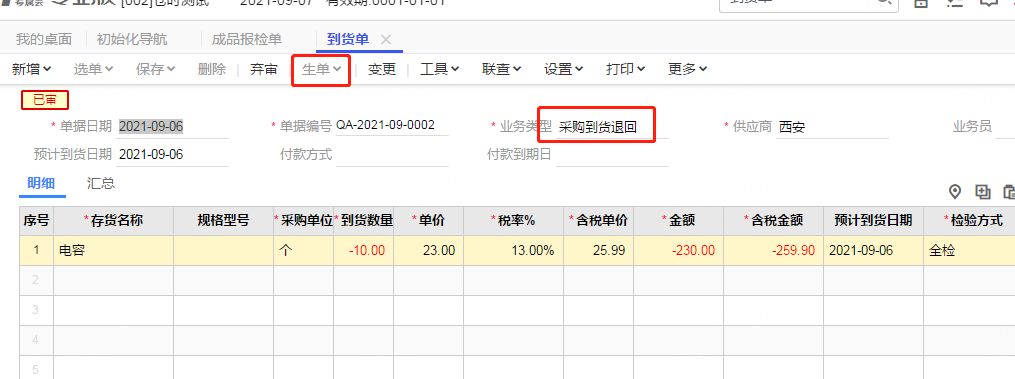Click the 预计到货日期 header field
Screen dimensions: 1015x379
[173, 155]
